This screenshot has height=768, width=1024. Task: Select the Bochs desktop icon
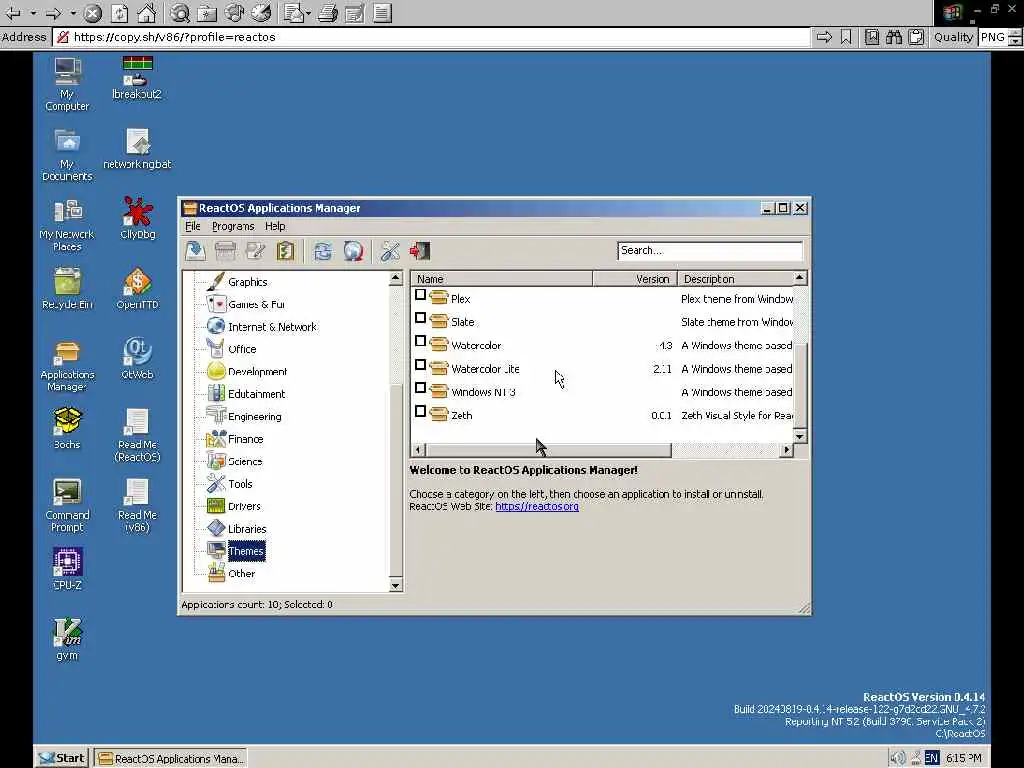click(67, 428)
